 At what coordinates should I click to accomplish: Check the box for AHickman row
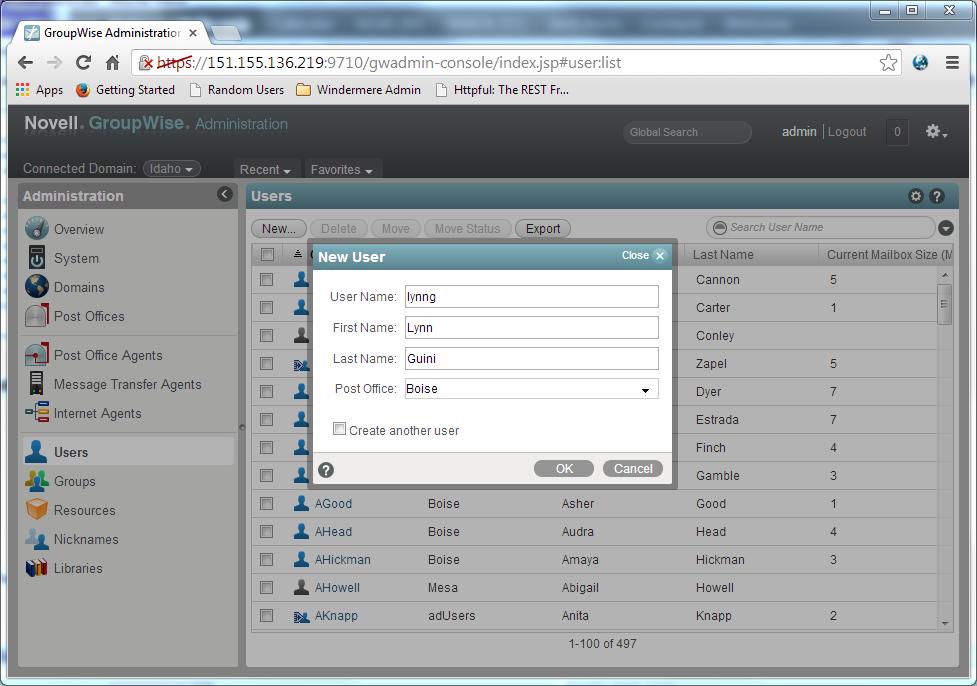267,559
